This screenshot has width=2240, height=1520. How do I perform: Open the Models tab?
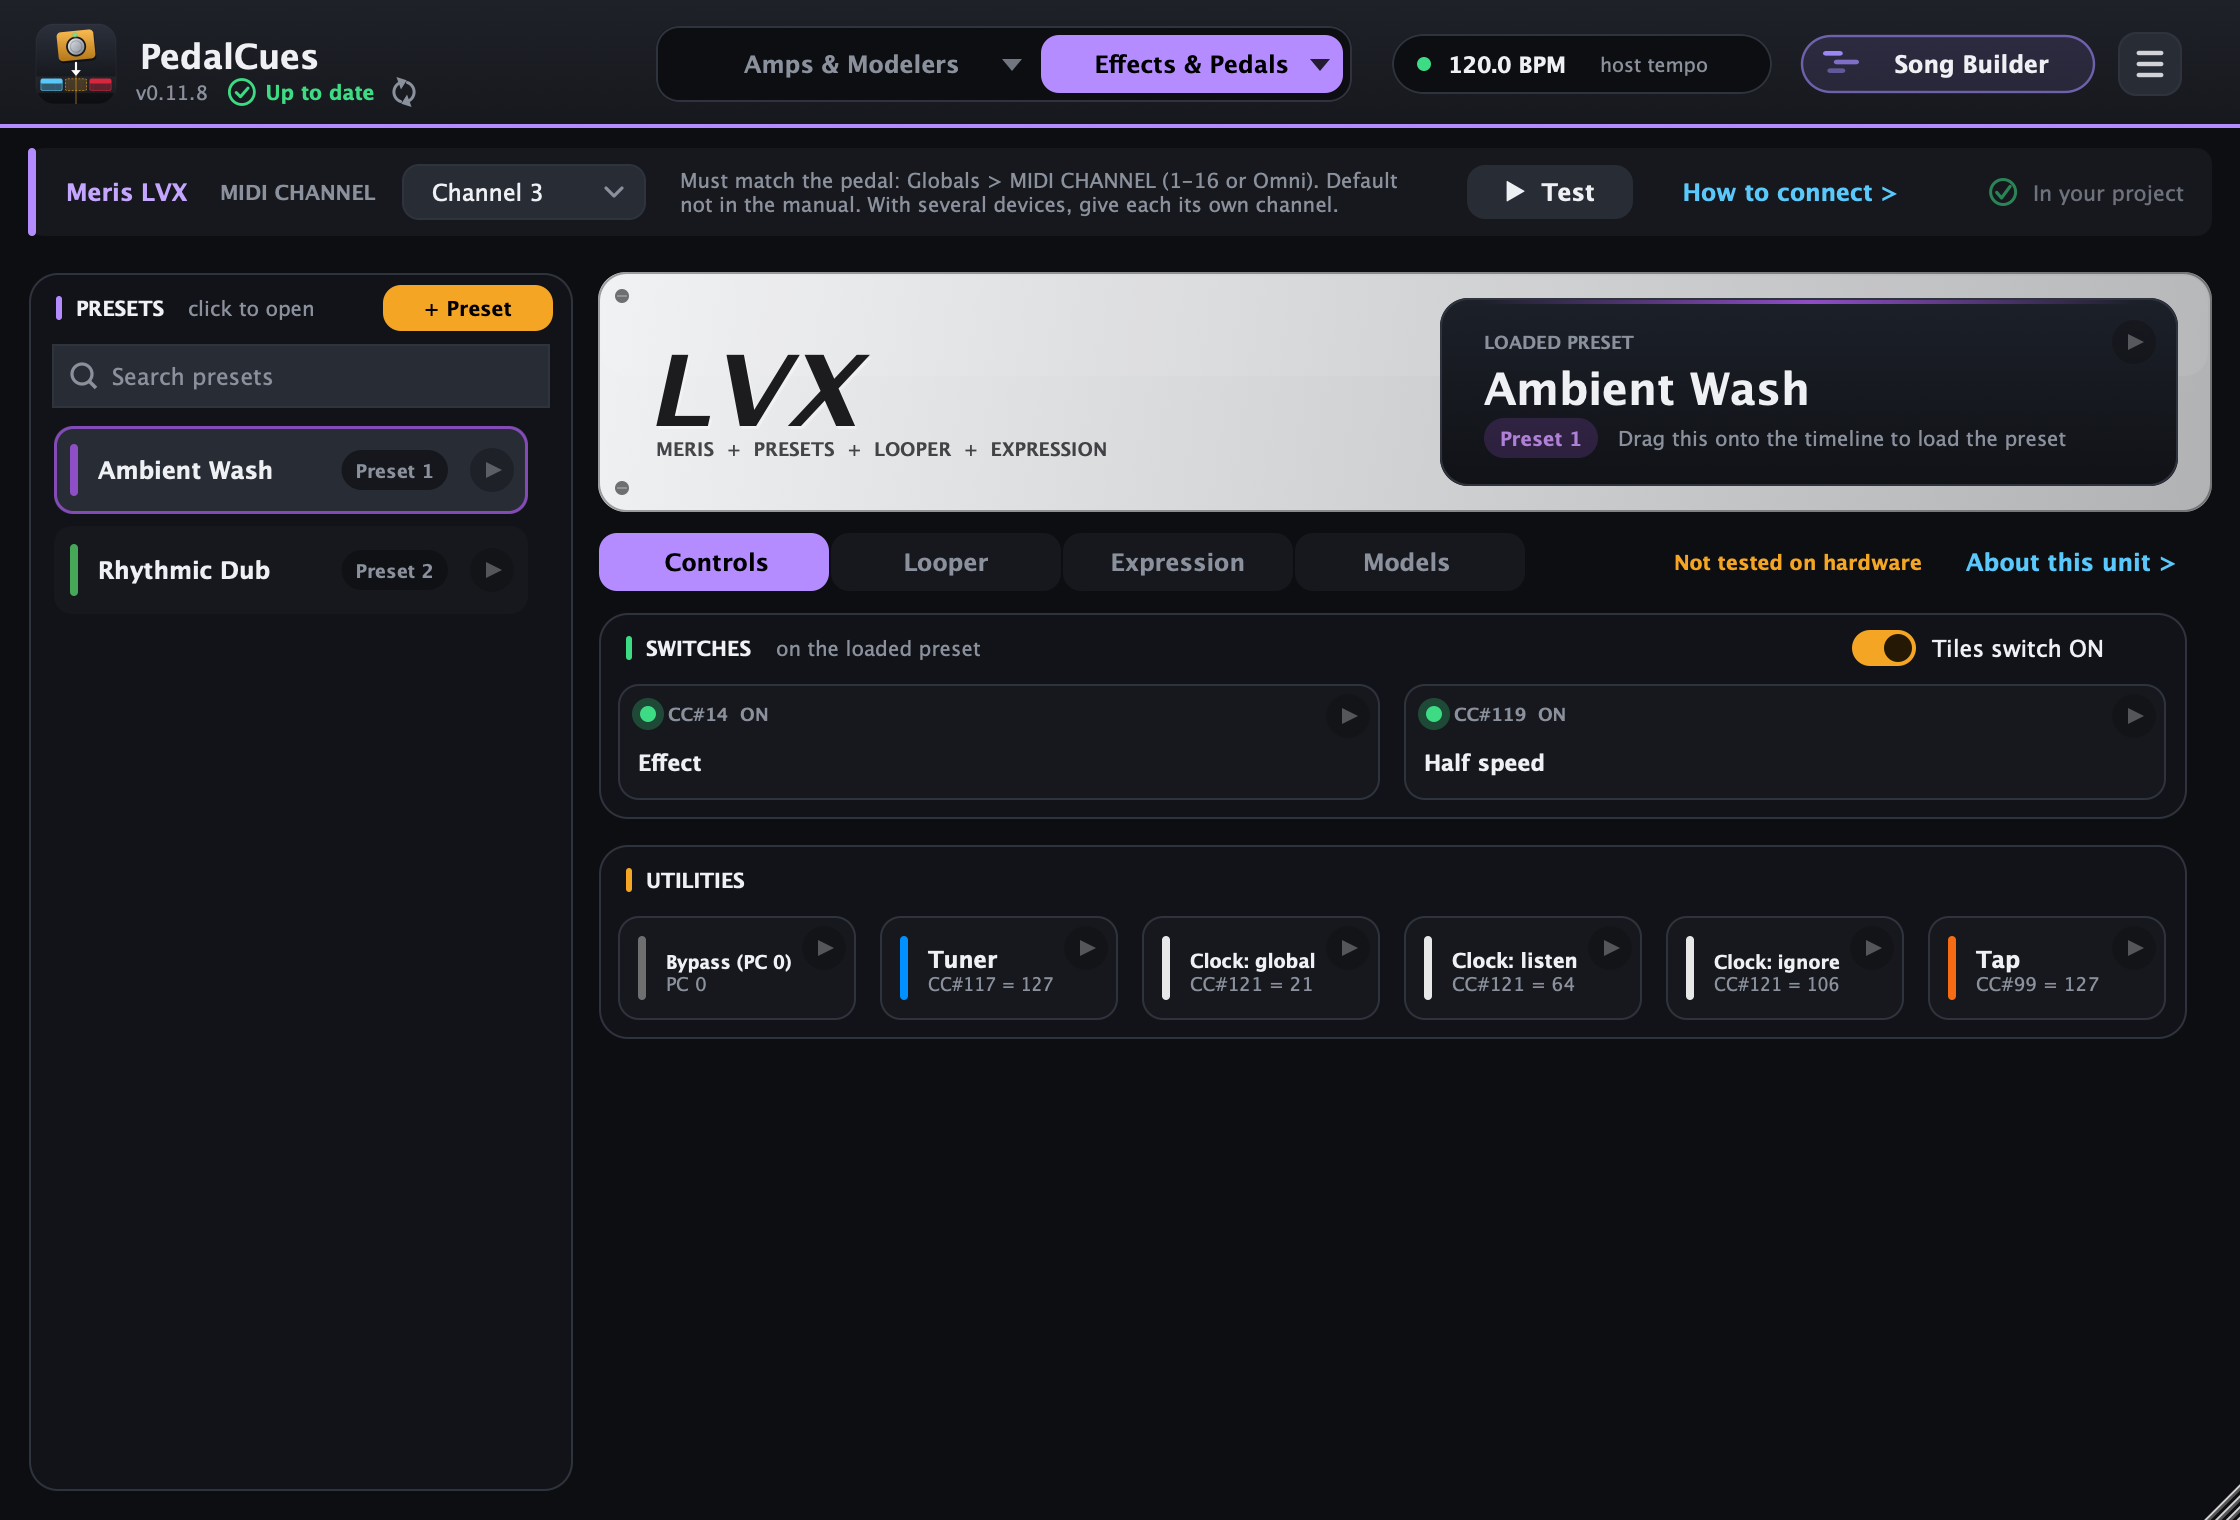pos(1409,562)
